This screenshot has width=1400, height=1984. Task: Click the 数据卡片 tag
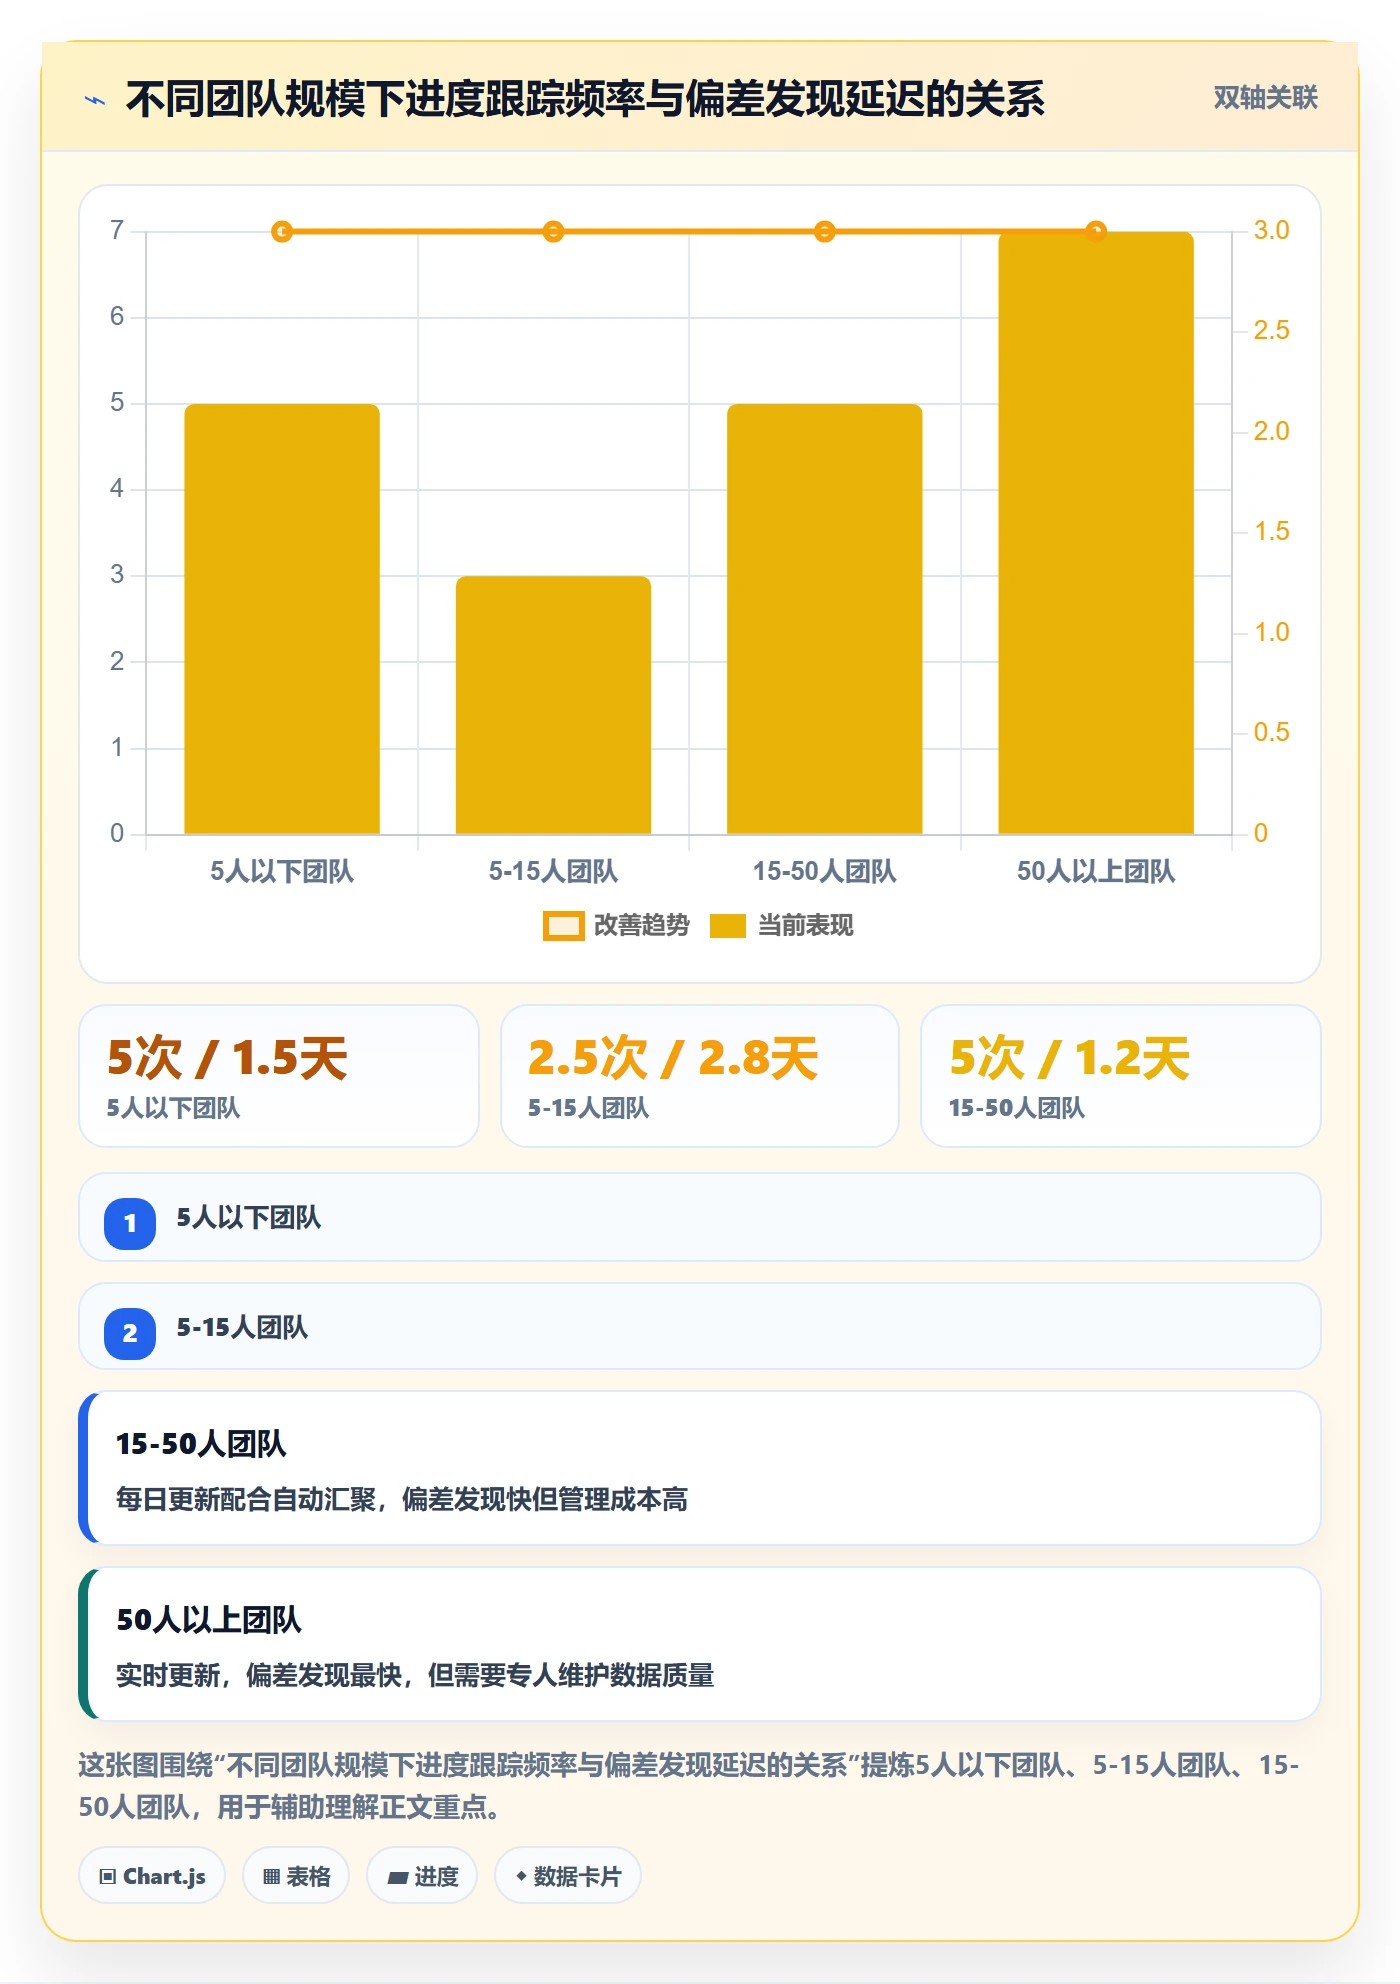point(568,1876)
